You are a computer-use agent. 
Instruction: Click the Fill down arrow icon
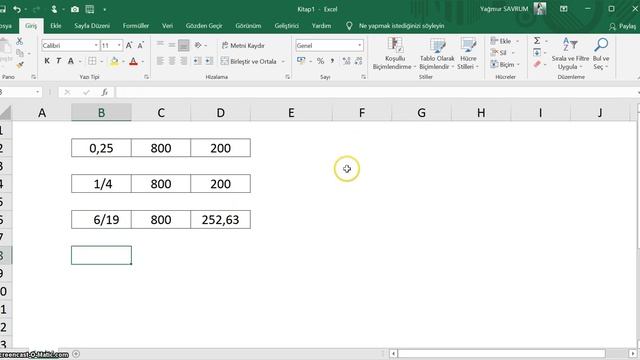537,53
